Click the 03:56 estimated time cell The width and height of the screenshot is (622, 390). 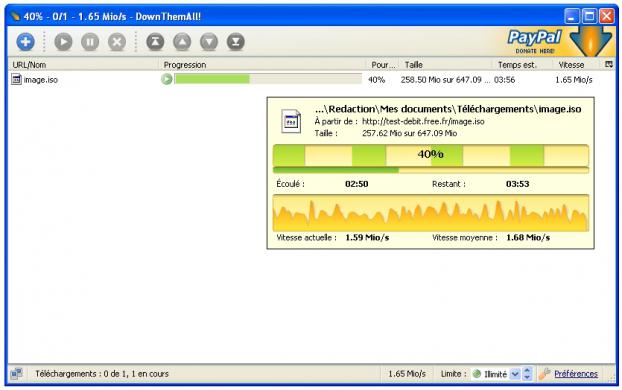504,80
